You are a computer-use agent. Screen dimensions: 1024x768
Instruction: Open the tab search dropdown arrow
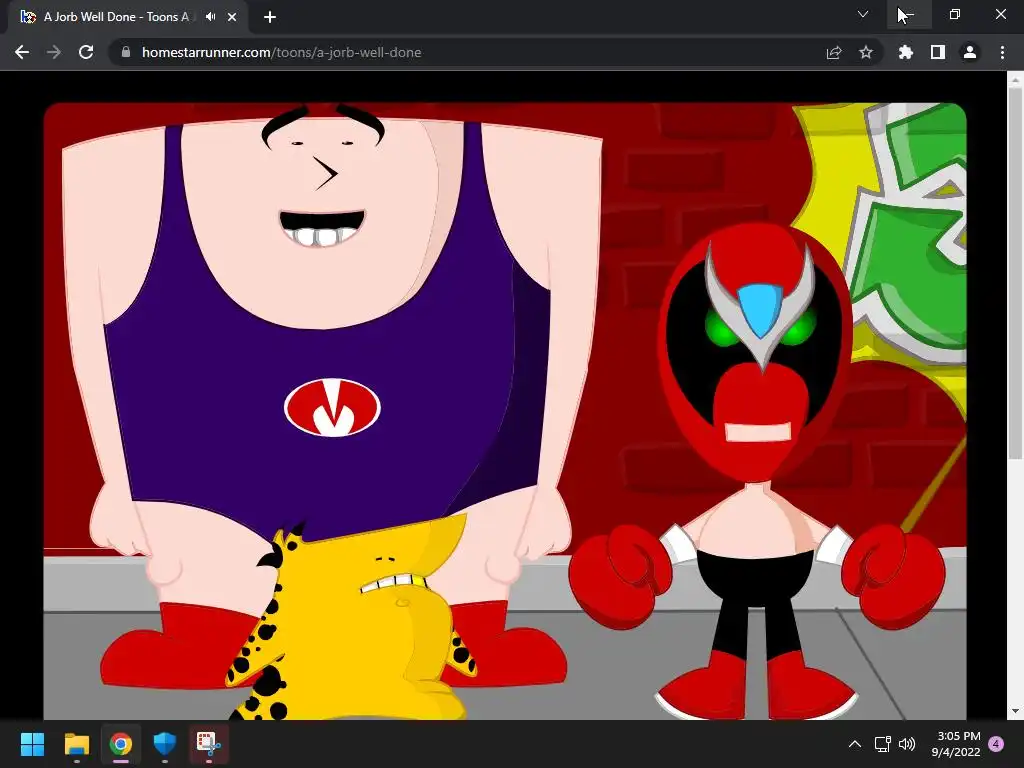(x=863, y=14)
